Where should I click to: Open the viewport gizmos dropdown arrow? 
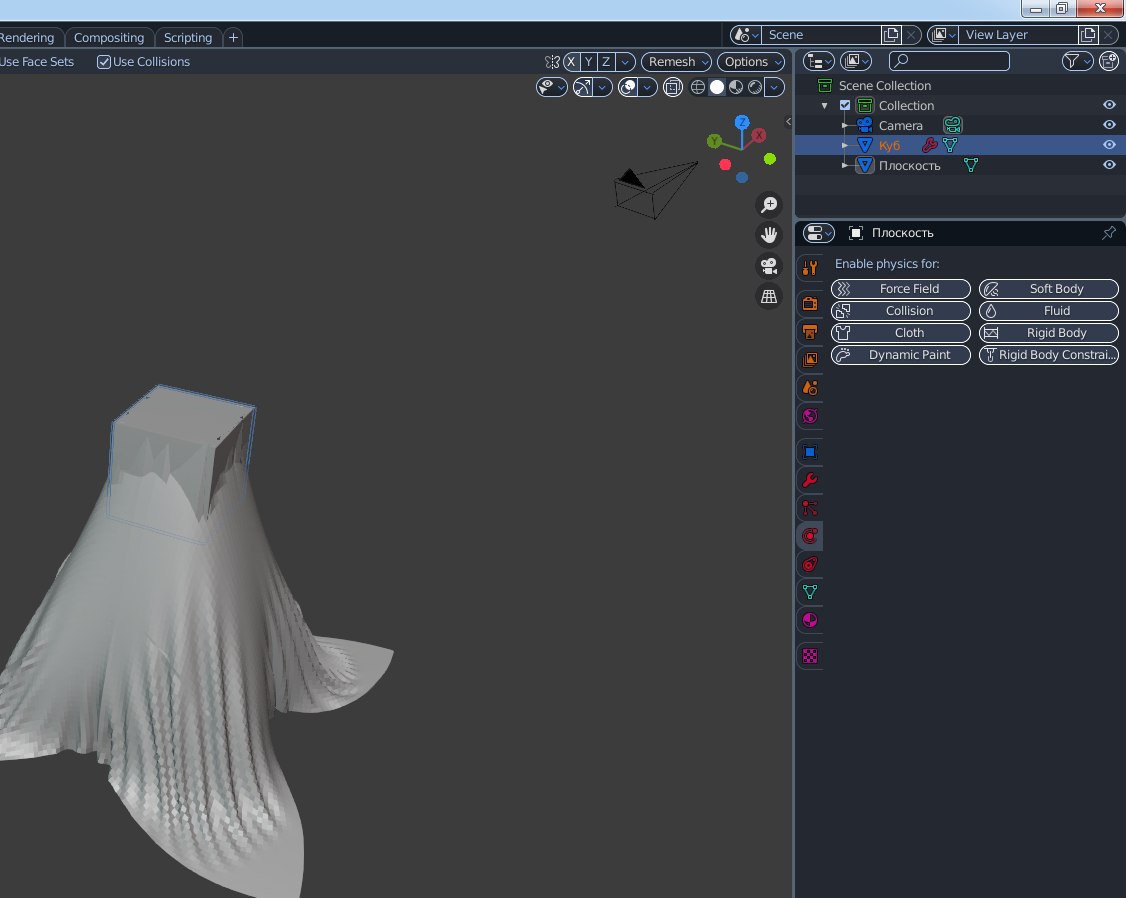click(602, 88)
